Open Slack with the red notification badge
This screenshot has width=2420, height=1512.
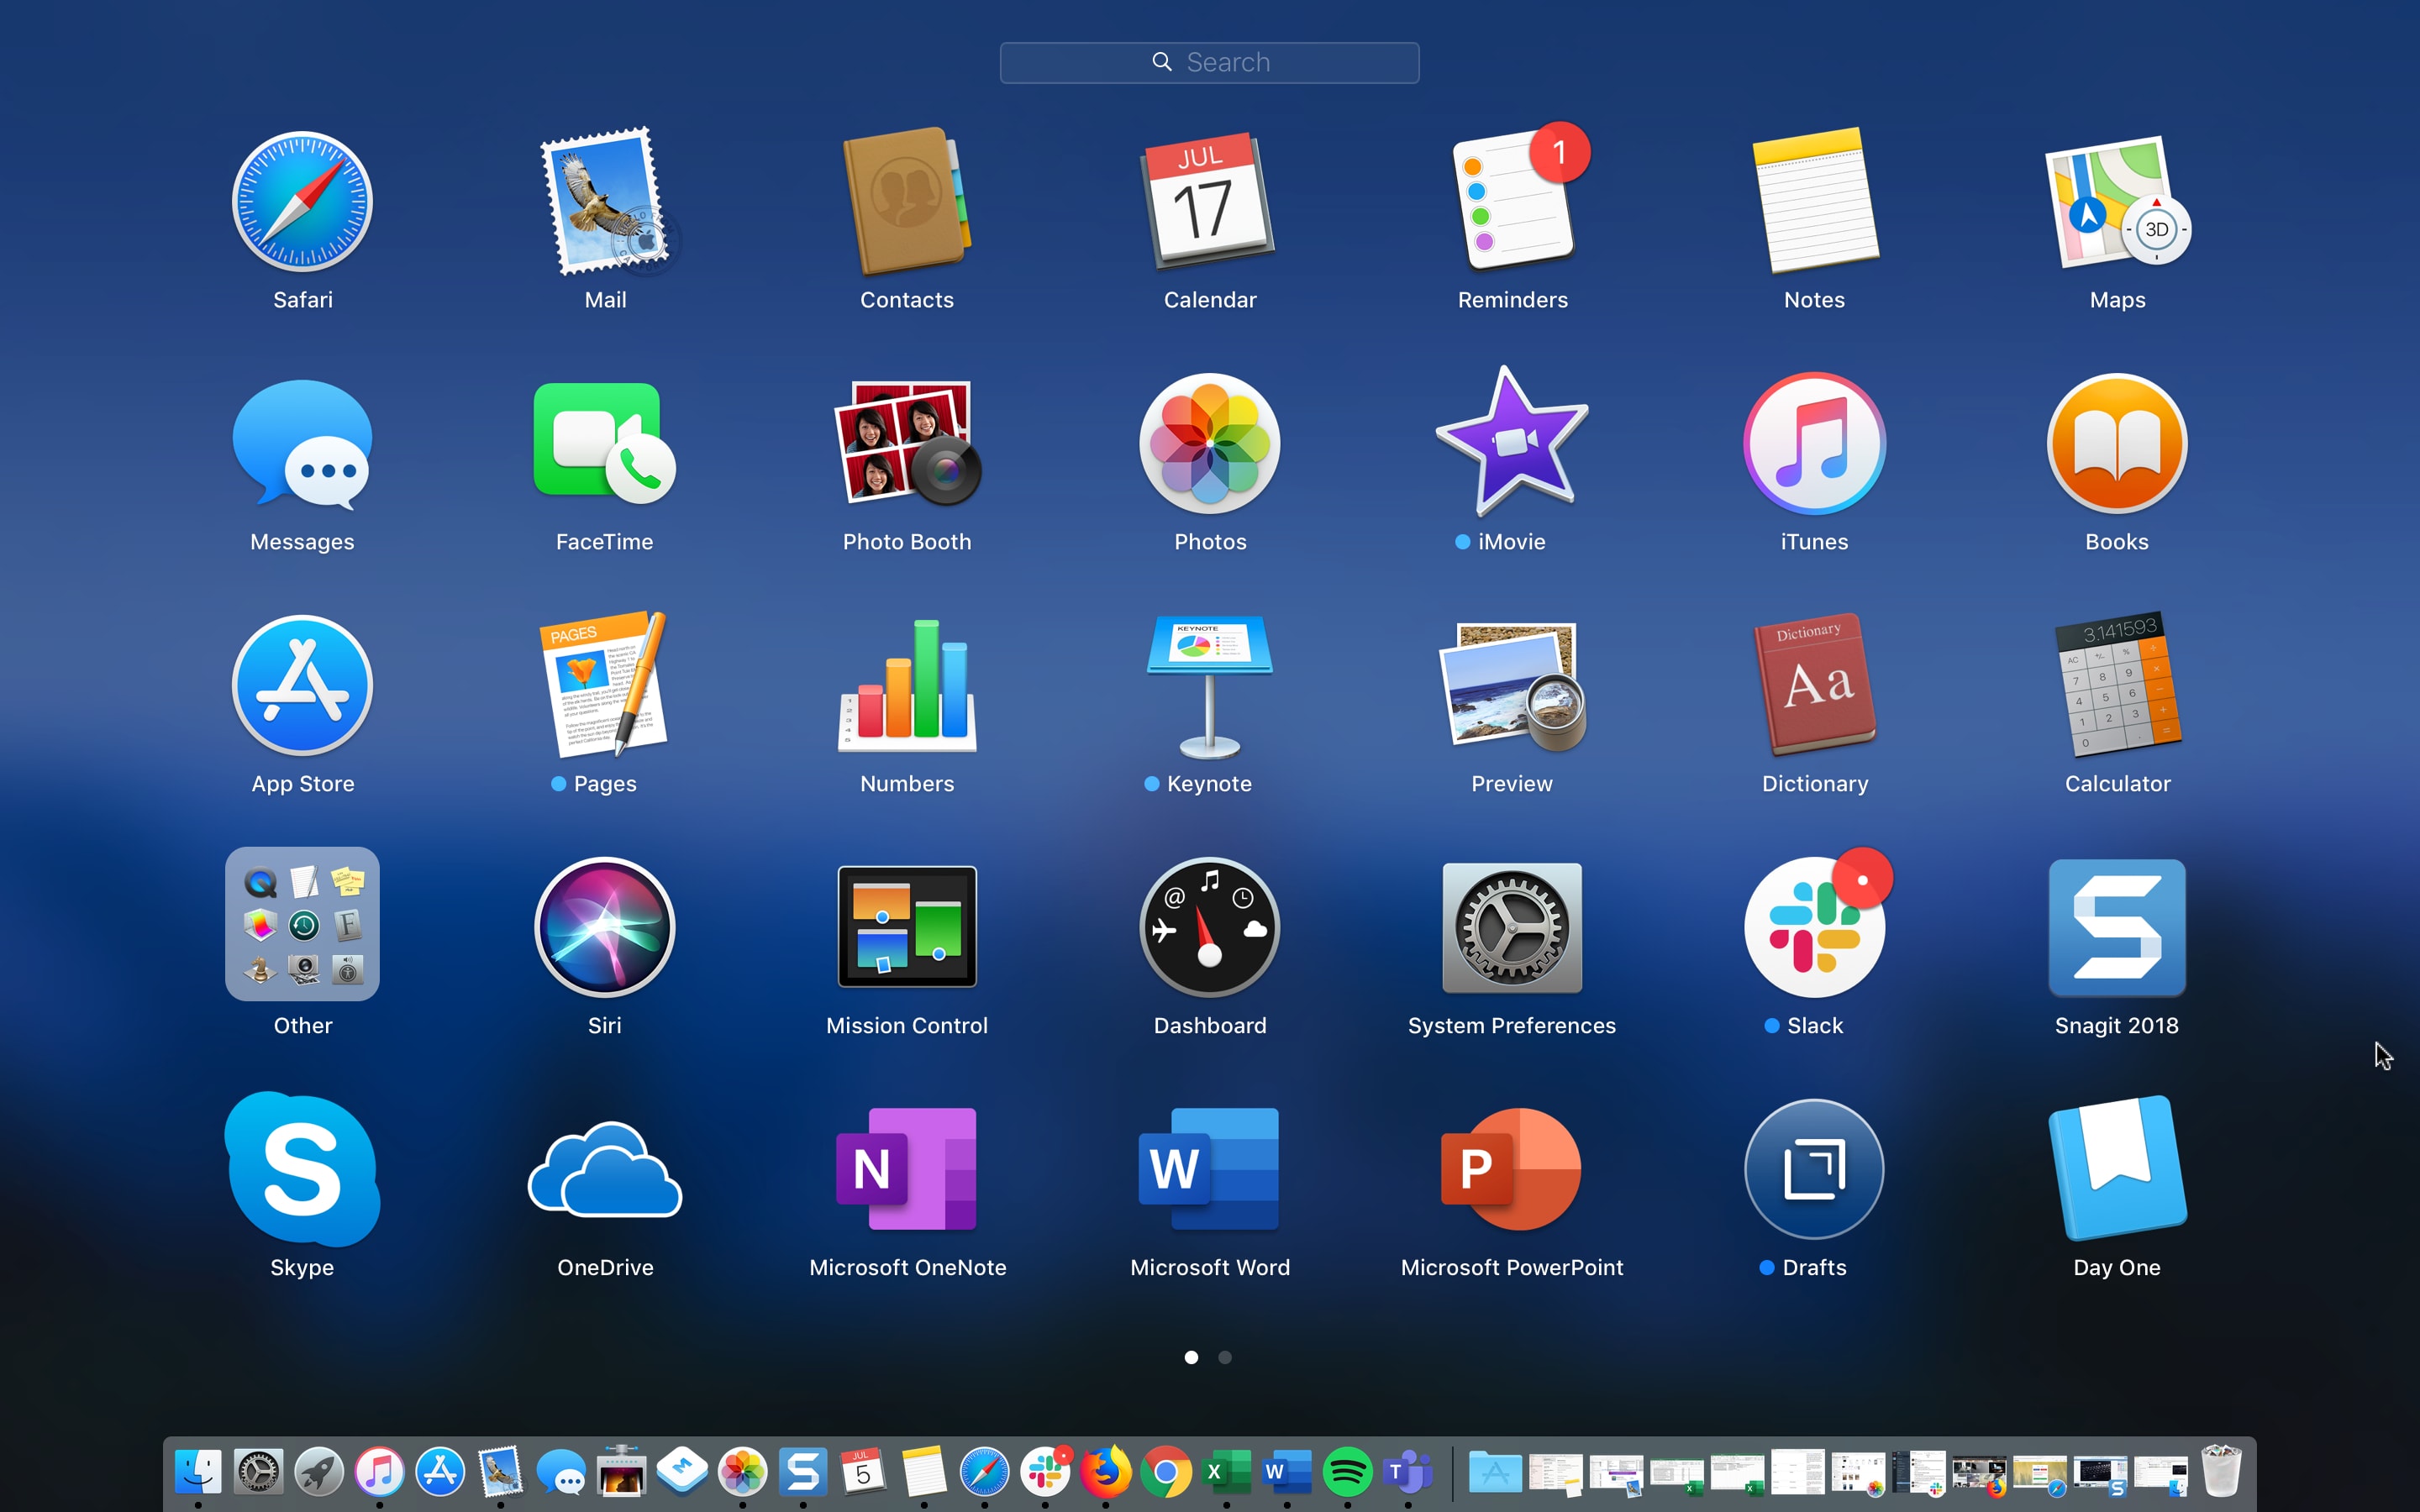click(1814, 929)
